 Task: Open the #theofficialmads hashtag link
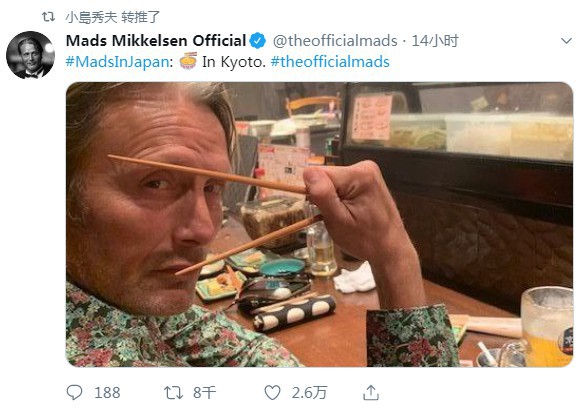click(x=330, y=62)
